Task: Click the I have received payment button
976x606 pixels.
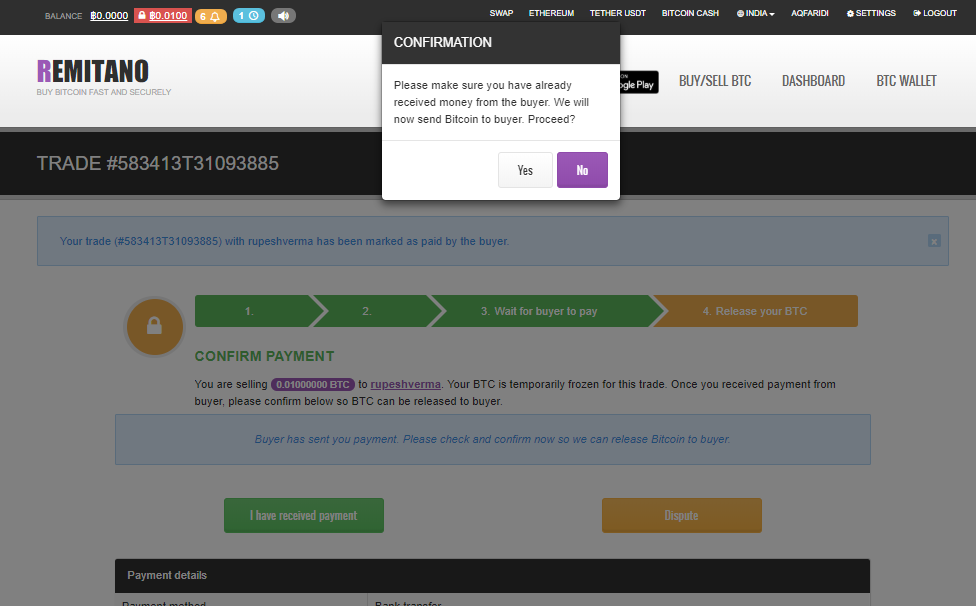Action: pos(304,515)
